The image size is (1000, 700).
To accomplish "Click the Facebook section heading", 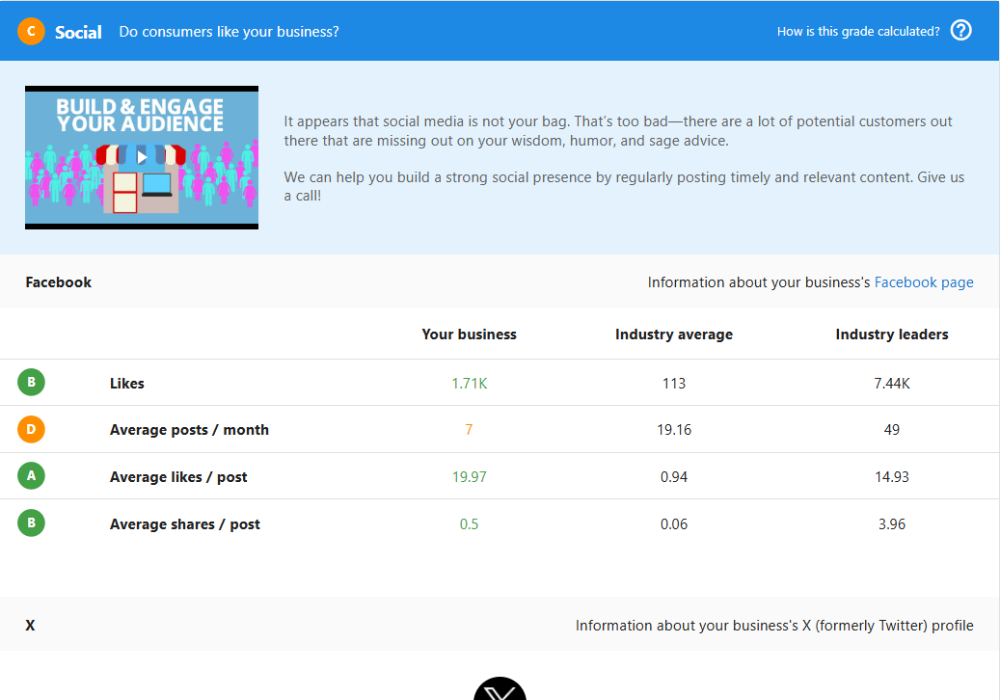I will (58, 282).
